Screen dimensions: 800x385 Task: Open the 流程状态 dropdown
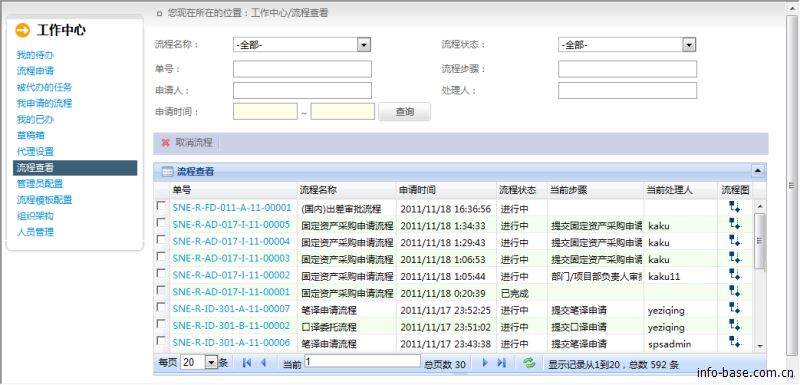pos(689,45)
